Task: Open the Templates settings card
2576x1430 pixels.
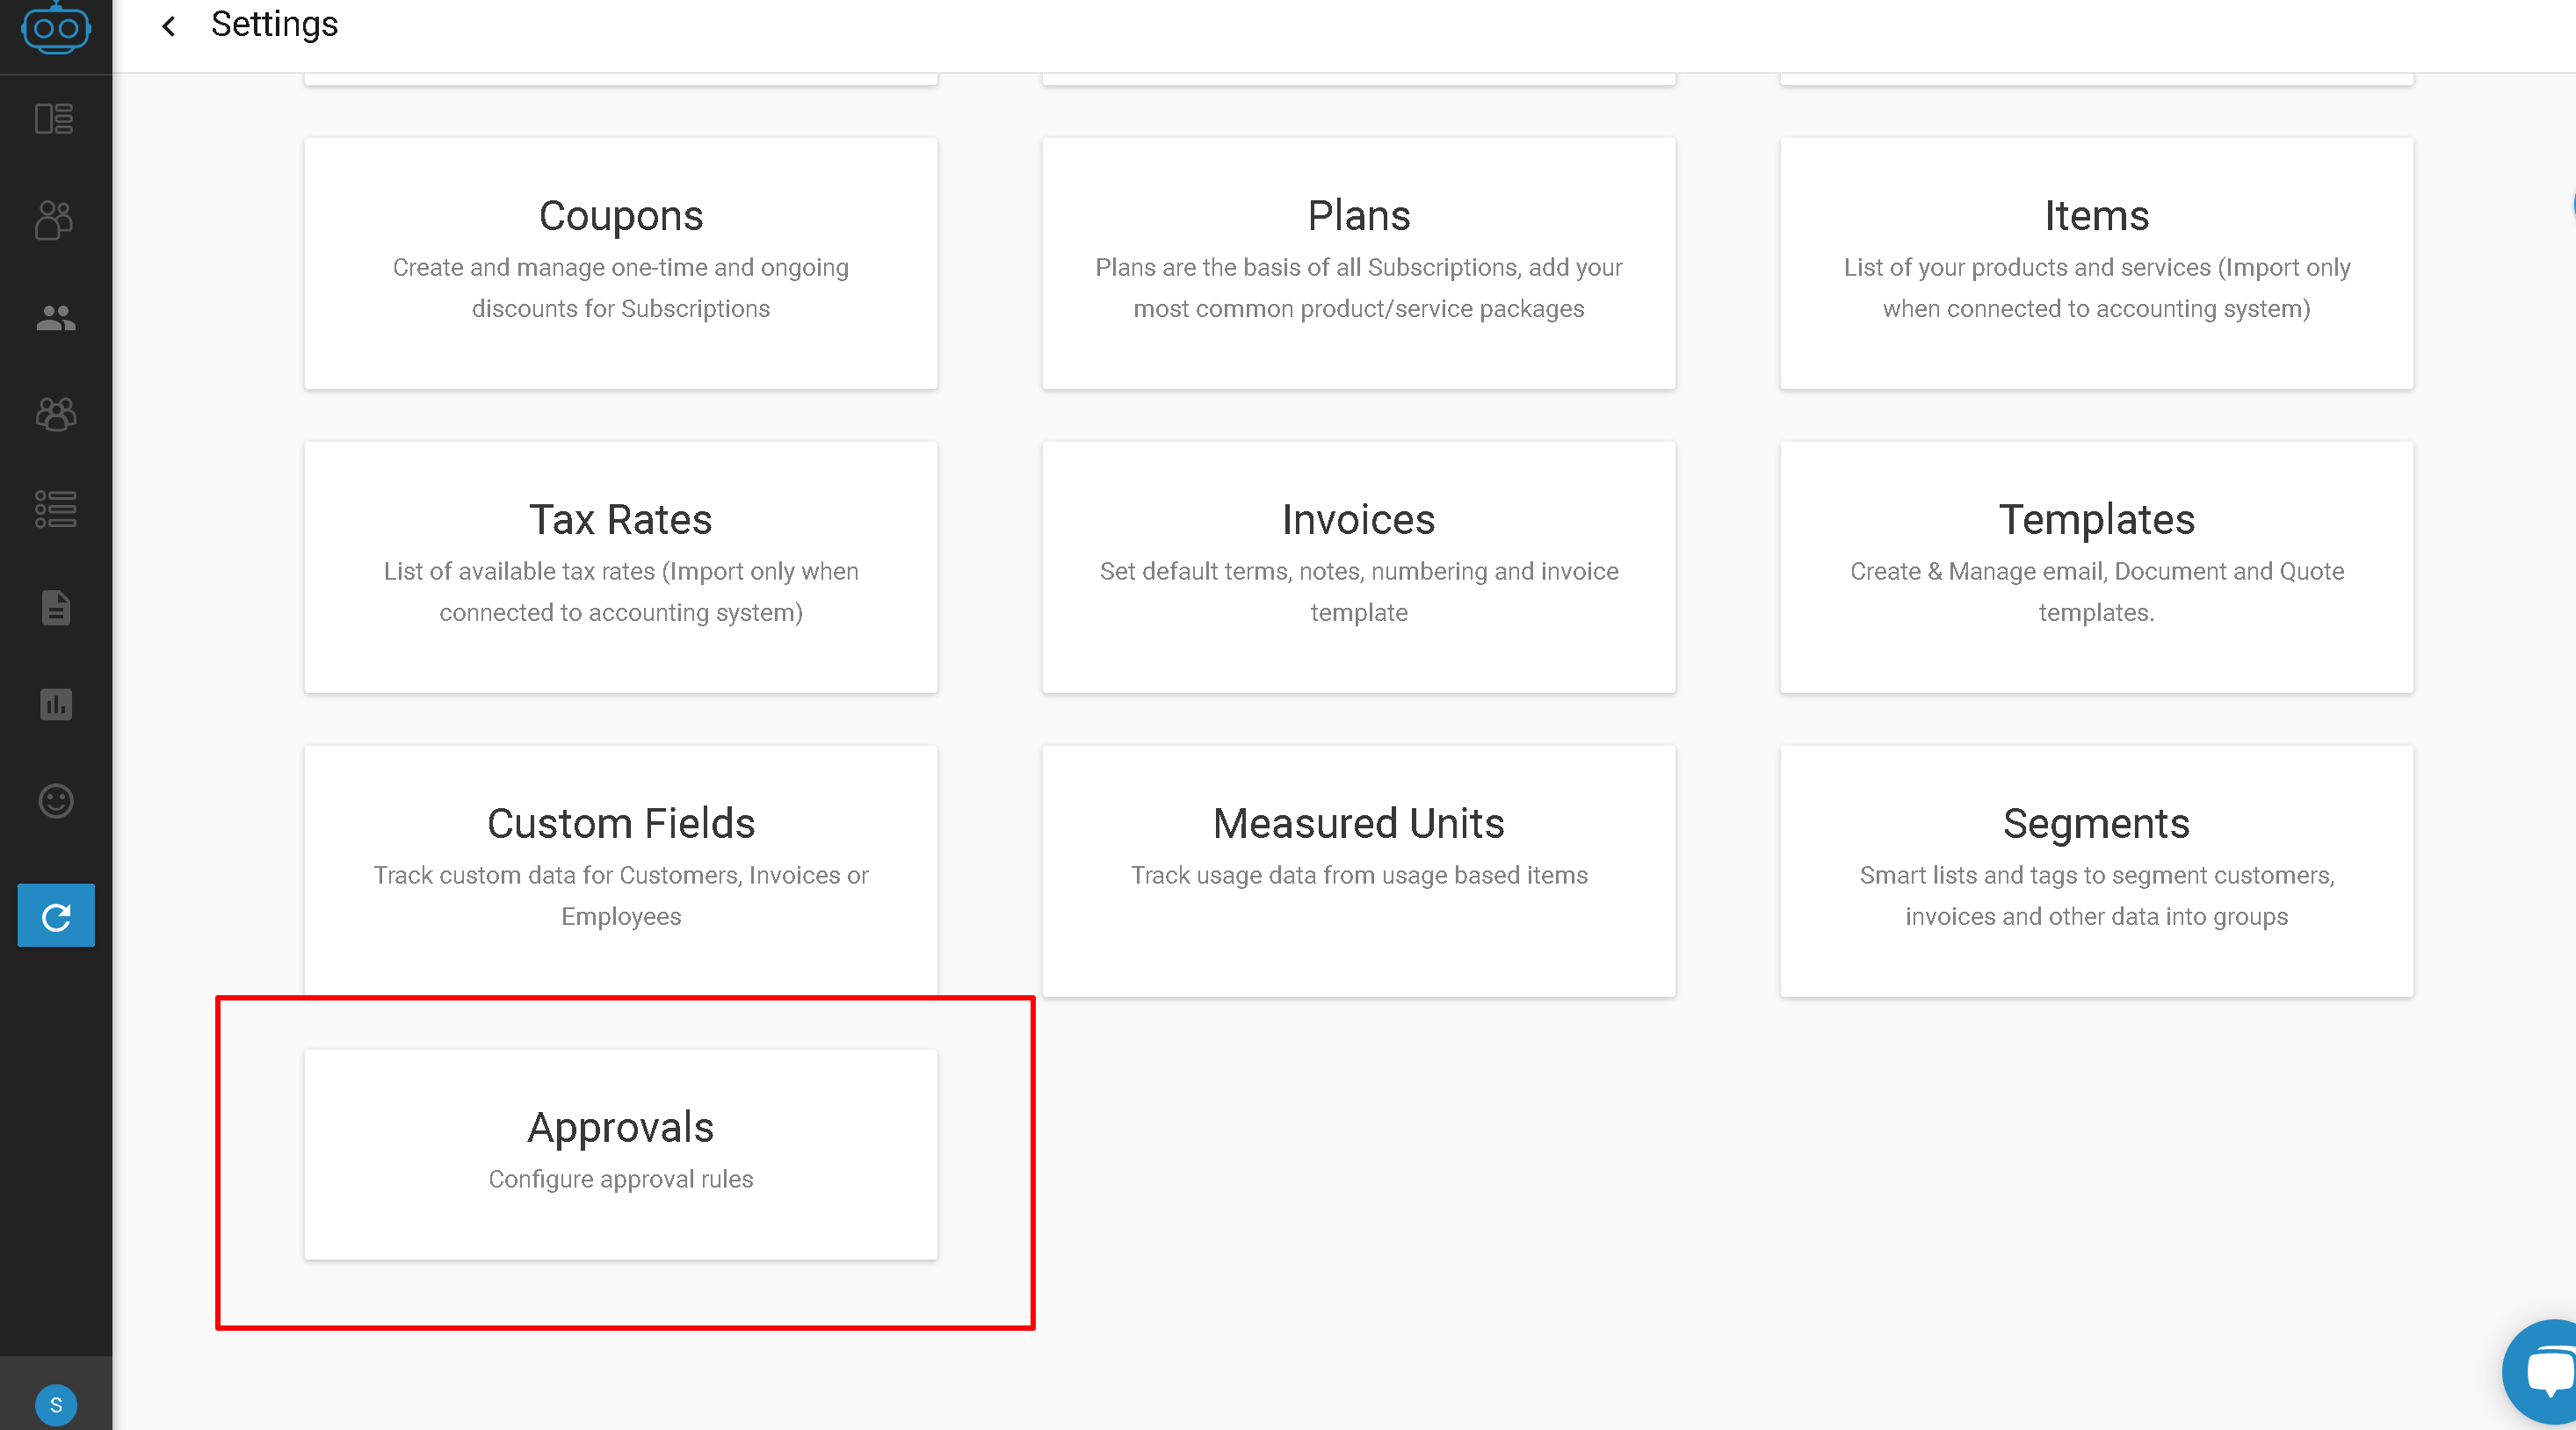Action: 2096,567
